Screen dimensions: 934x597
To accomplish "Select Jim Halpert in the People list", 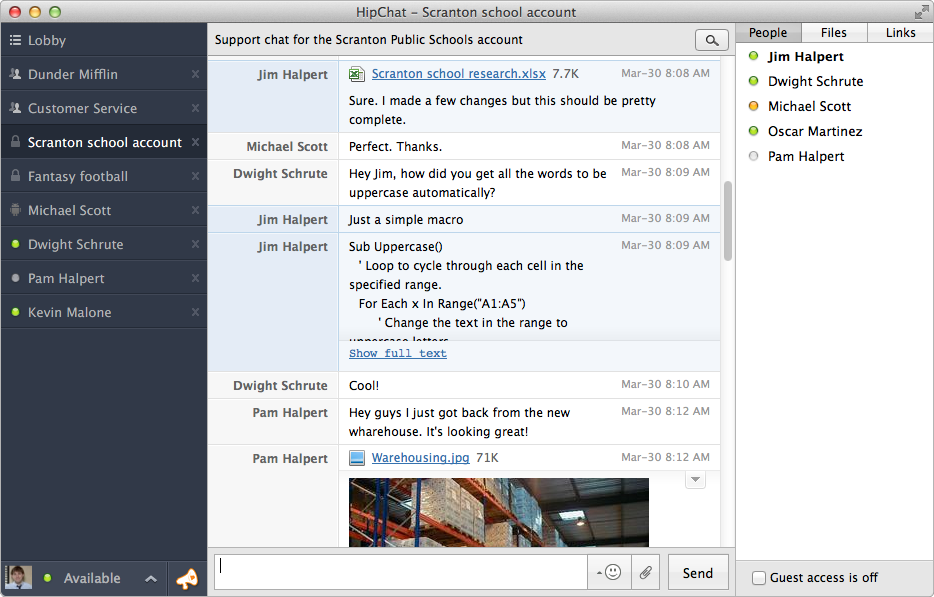I will click(805, 57).
